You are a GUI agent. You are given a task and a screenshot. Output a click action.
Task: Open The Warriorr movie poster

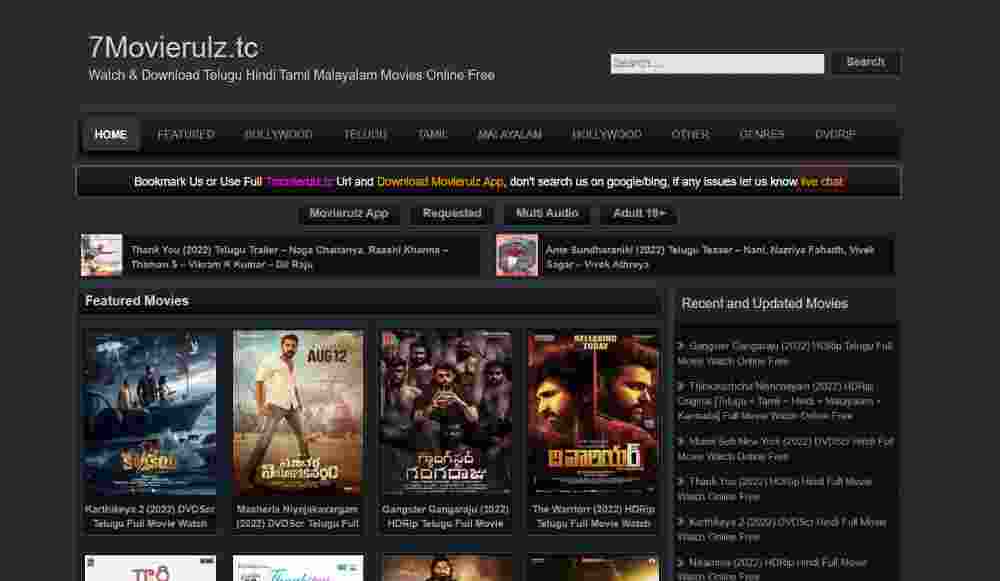[x=593, y=412]
